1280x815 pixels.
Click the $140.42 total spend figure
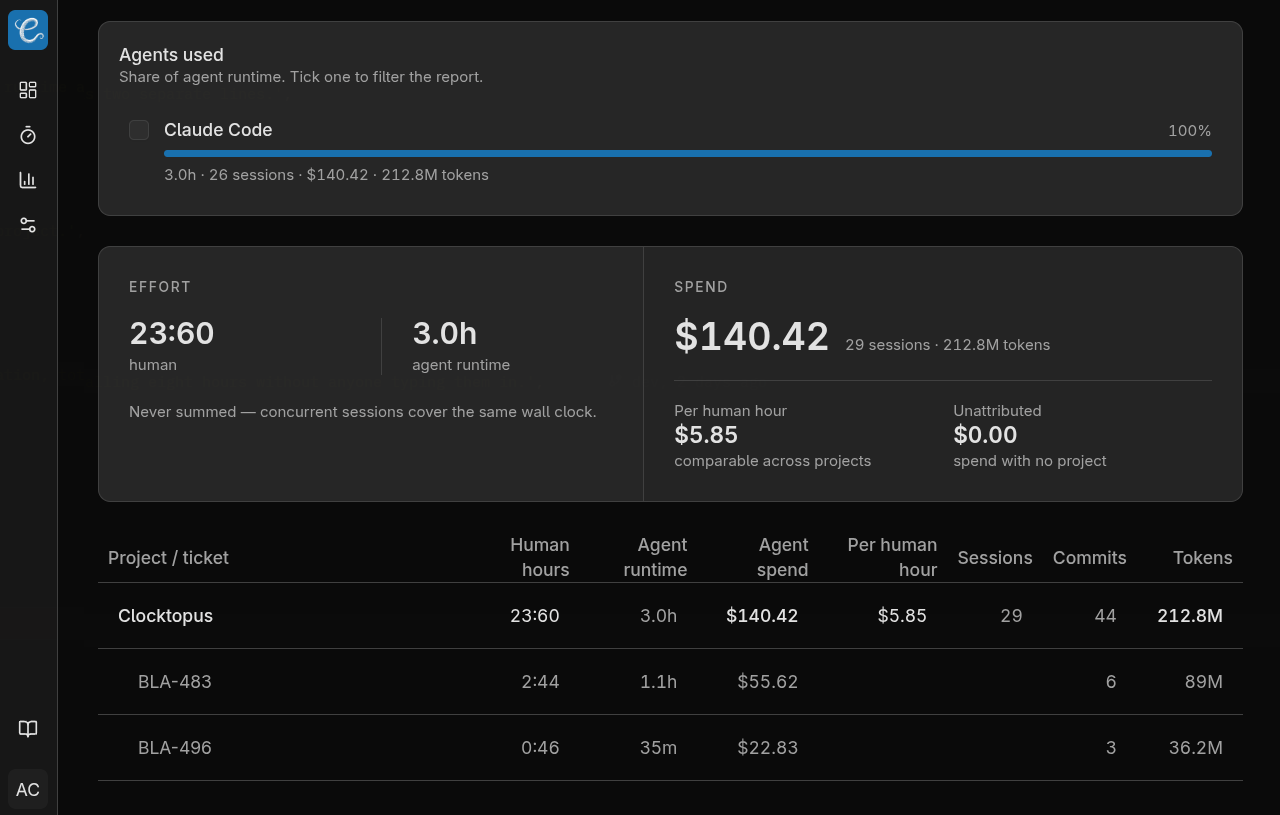pyautogui.click(x=752, y=336)
